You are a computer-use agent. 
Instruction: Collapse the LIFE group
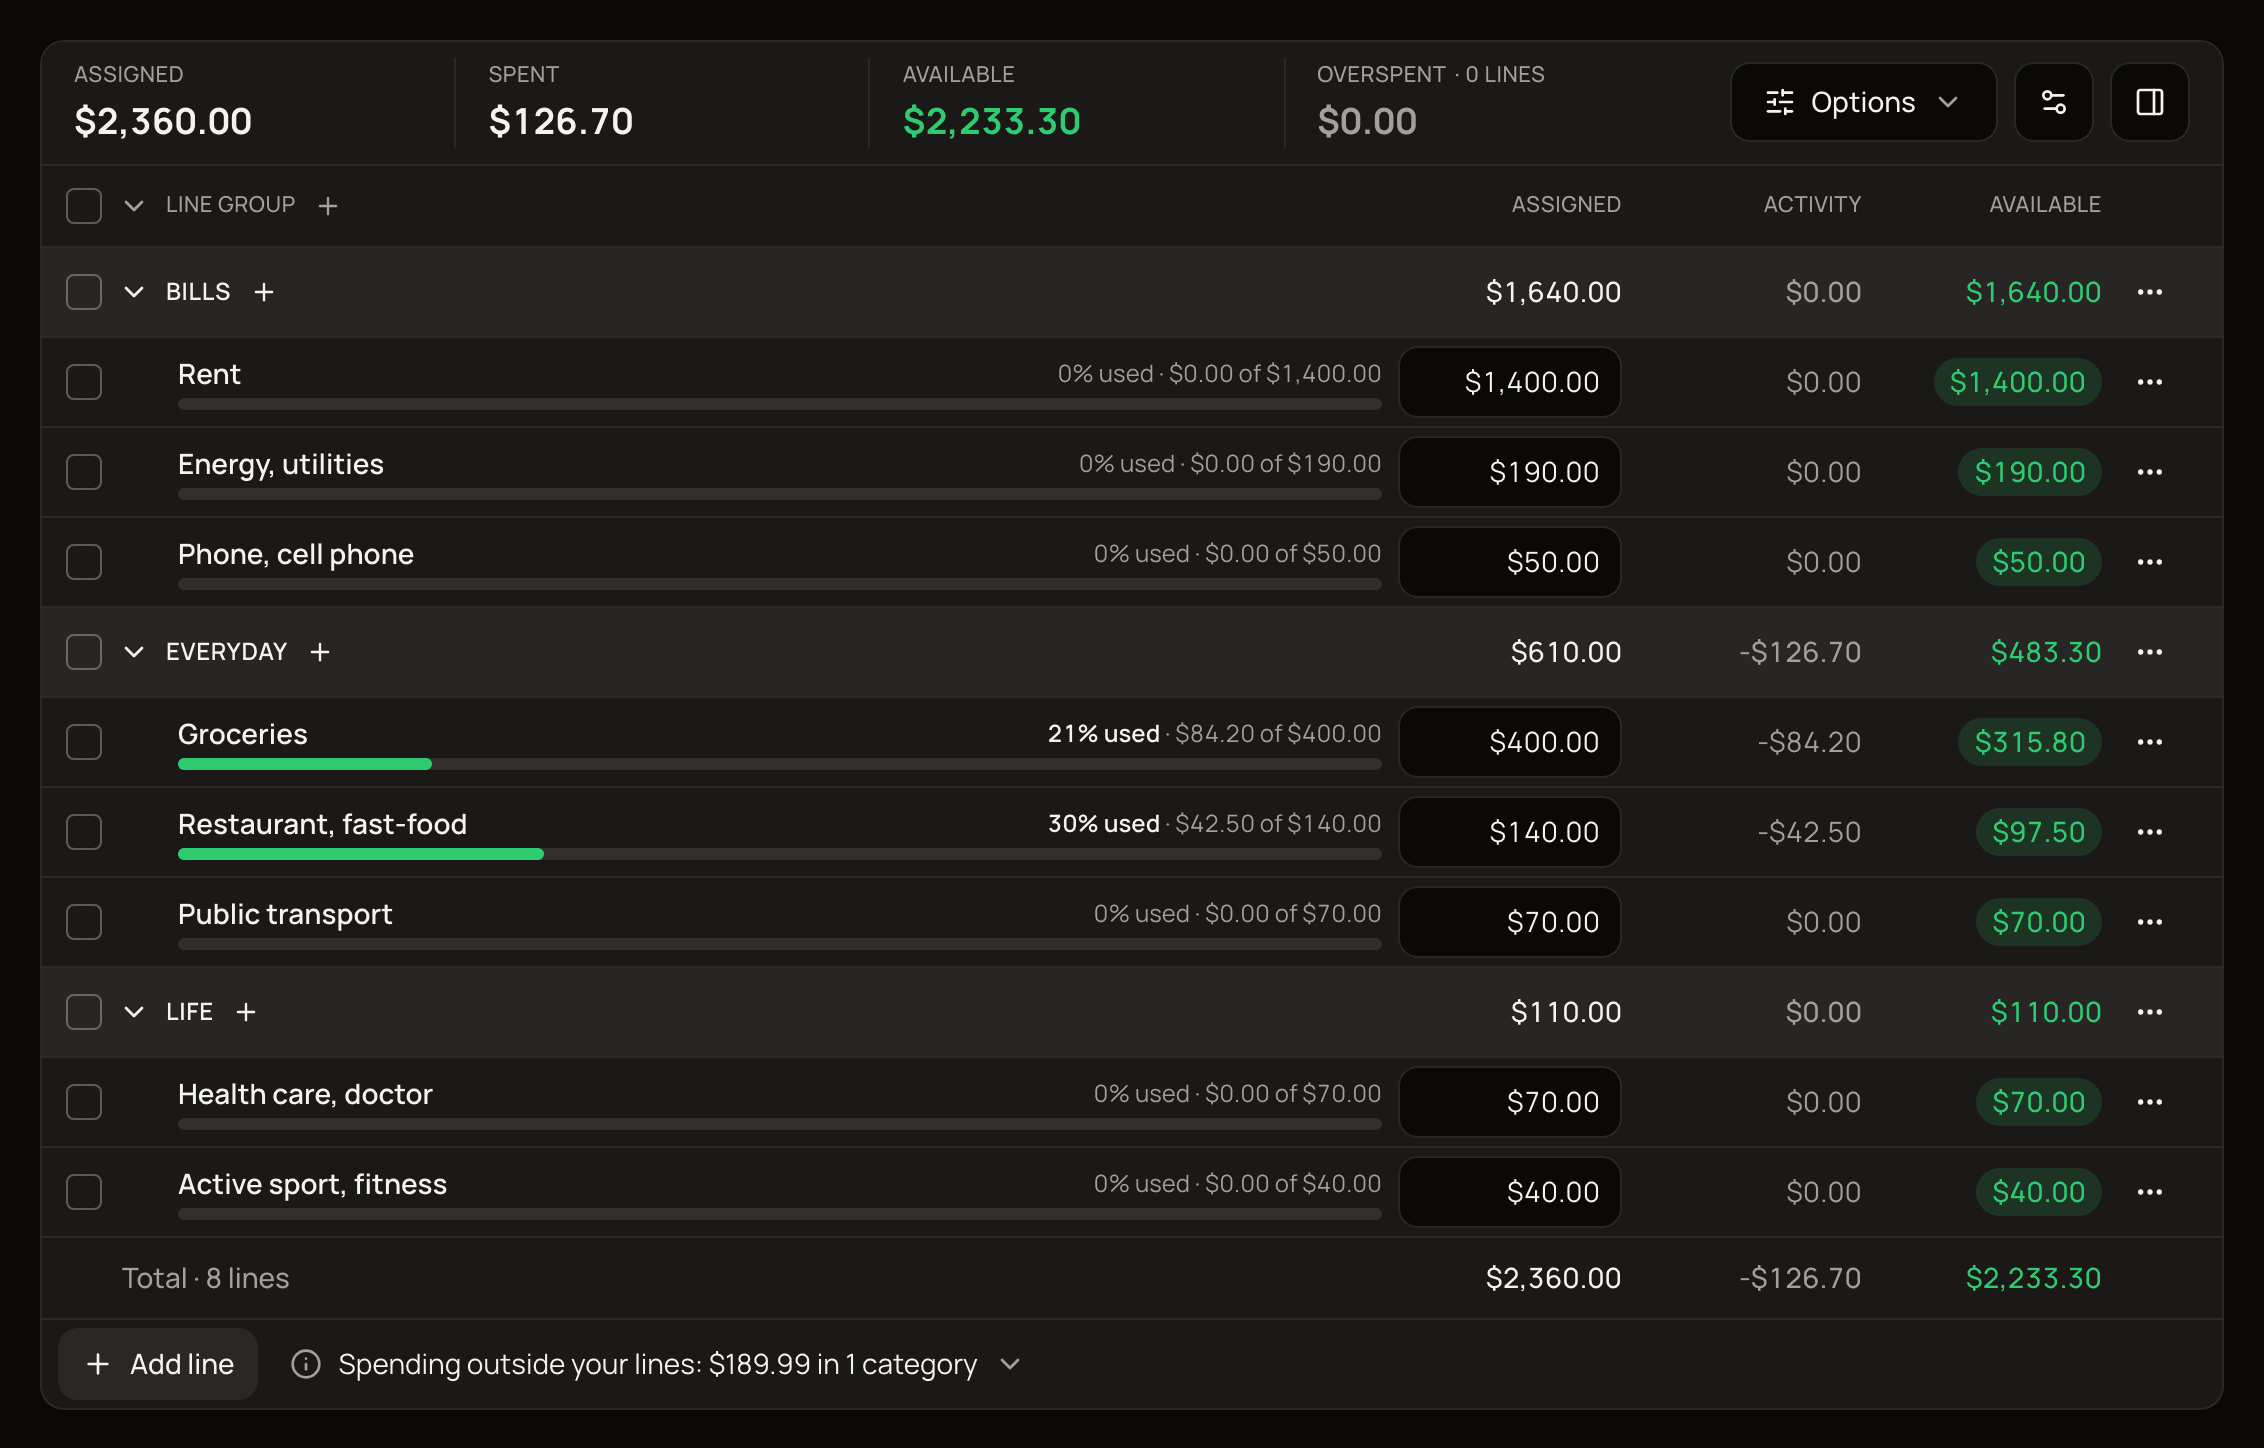coord(134,1012)
